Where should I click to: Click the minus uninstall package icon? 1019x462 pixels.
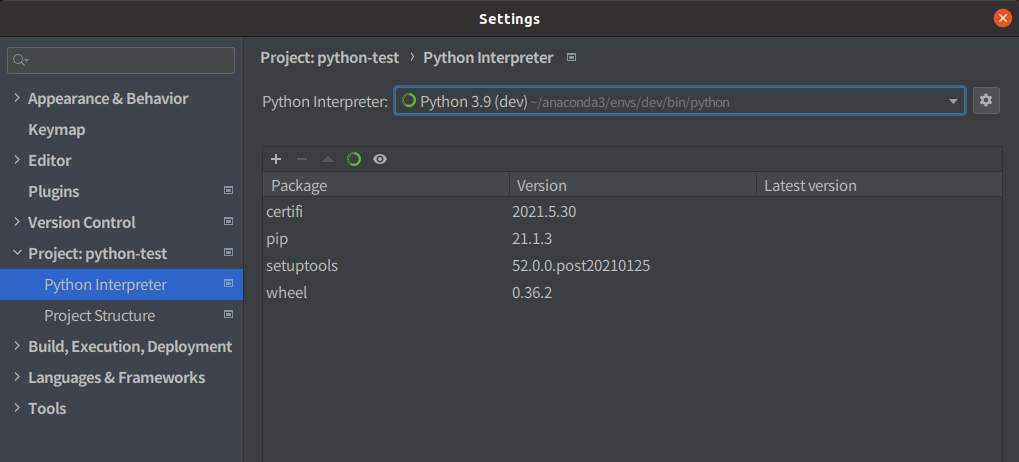[x=302, y=159]
